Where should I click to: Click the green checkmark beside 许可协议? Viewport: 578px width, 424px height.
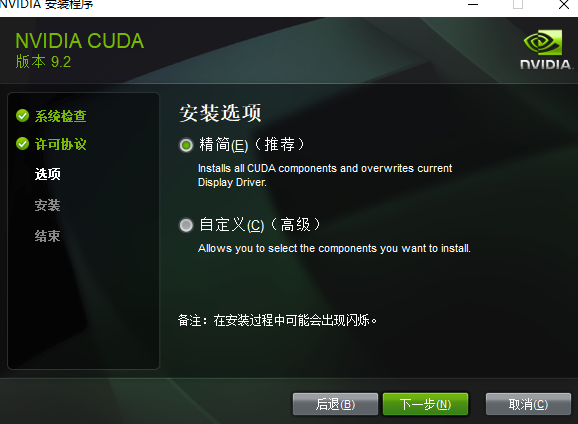click(x=22, y=144)
